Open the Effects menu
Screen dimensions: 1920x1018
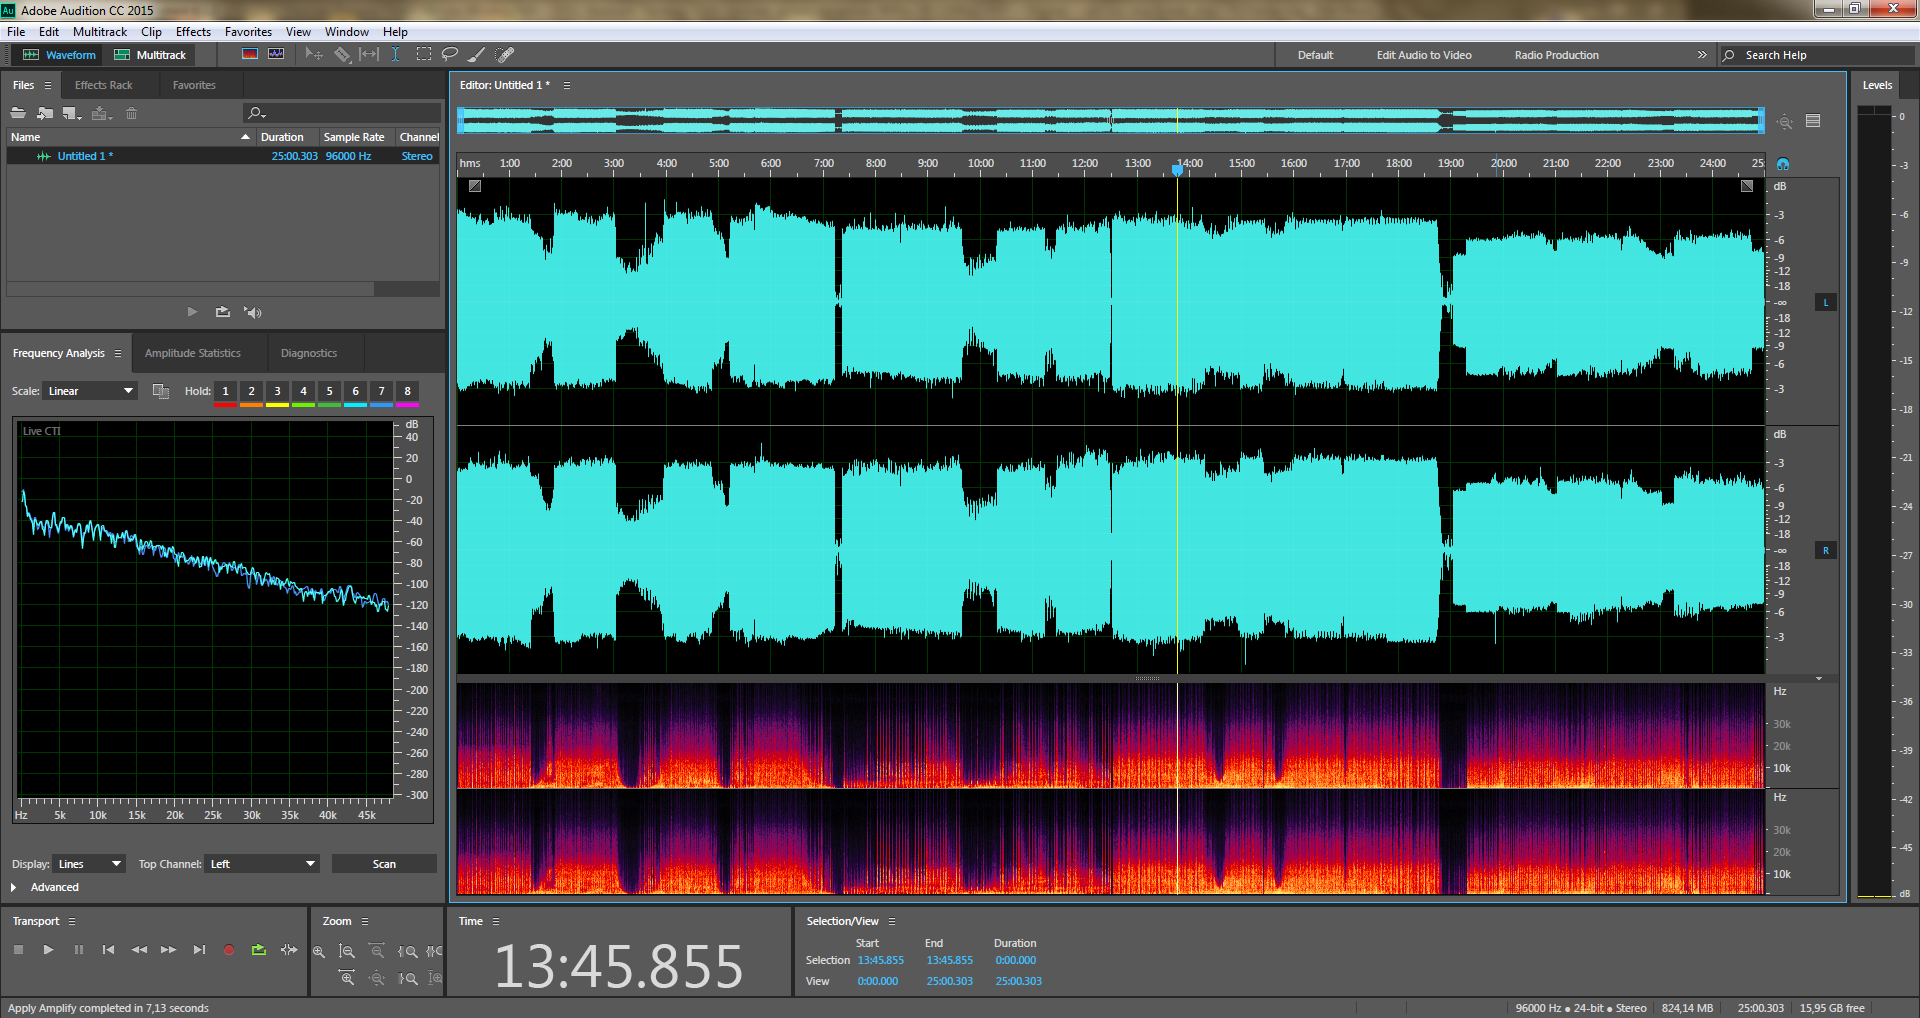(x=193, y=32)
